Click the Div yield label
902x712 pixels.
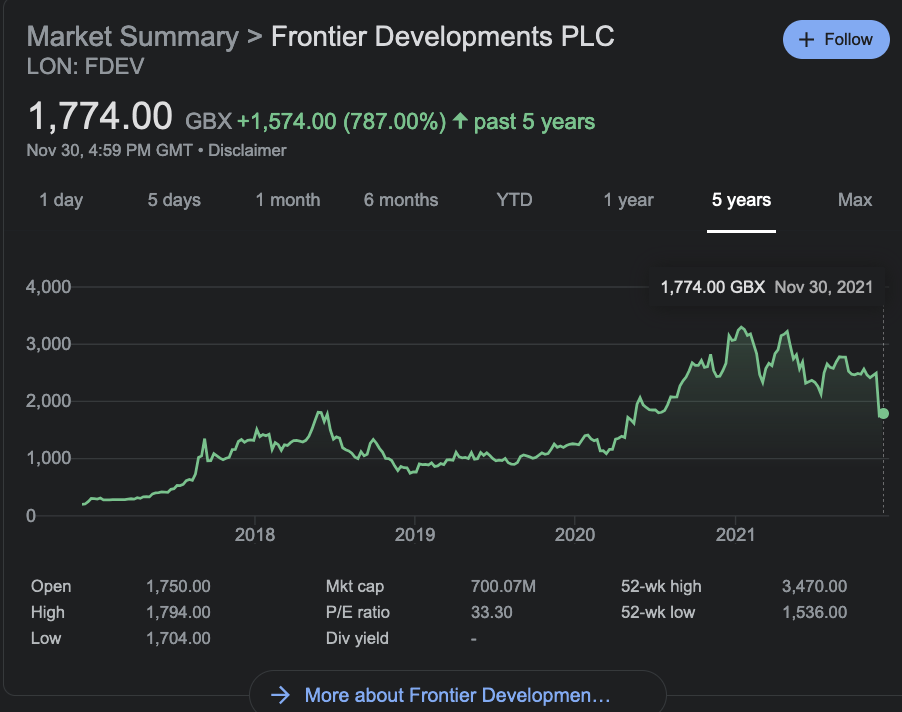click(x=357, y=638)
